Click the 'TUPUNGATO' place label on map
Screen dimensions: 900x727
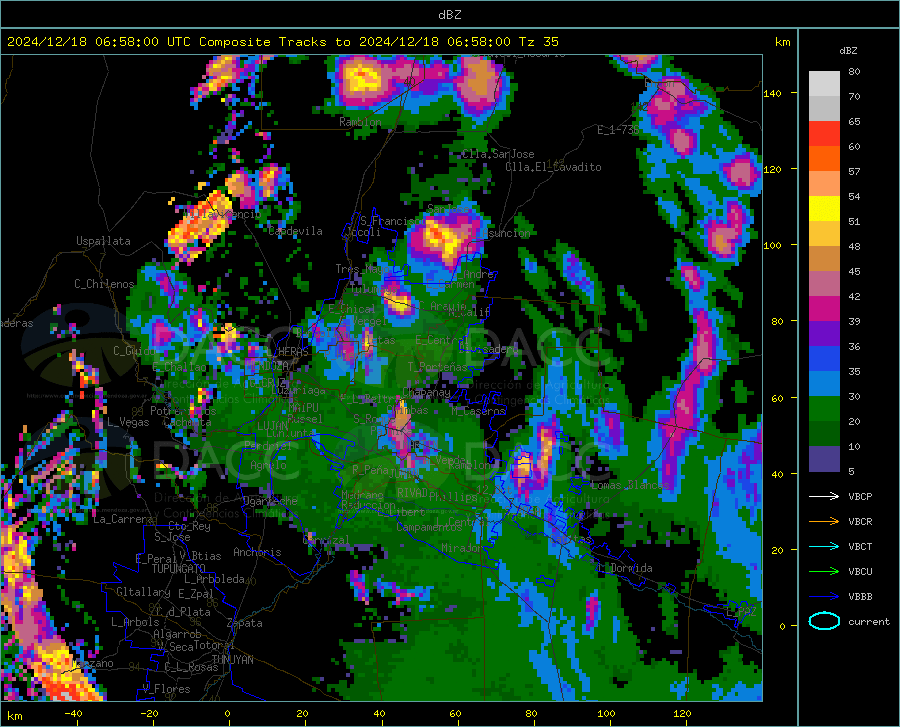click(179, 569)
